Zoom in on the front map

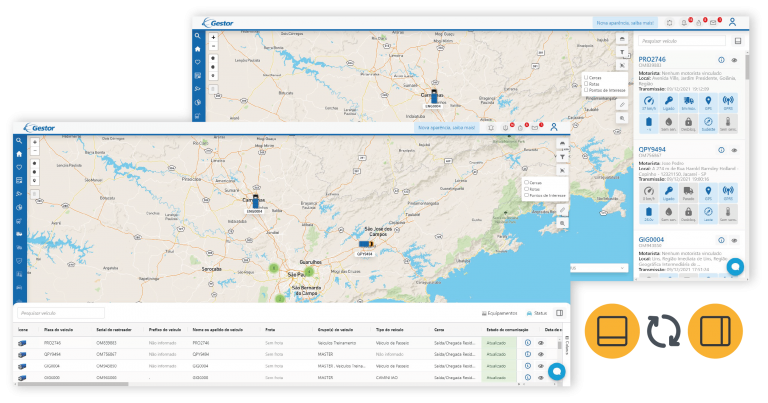(x=36, y=142)
